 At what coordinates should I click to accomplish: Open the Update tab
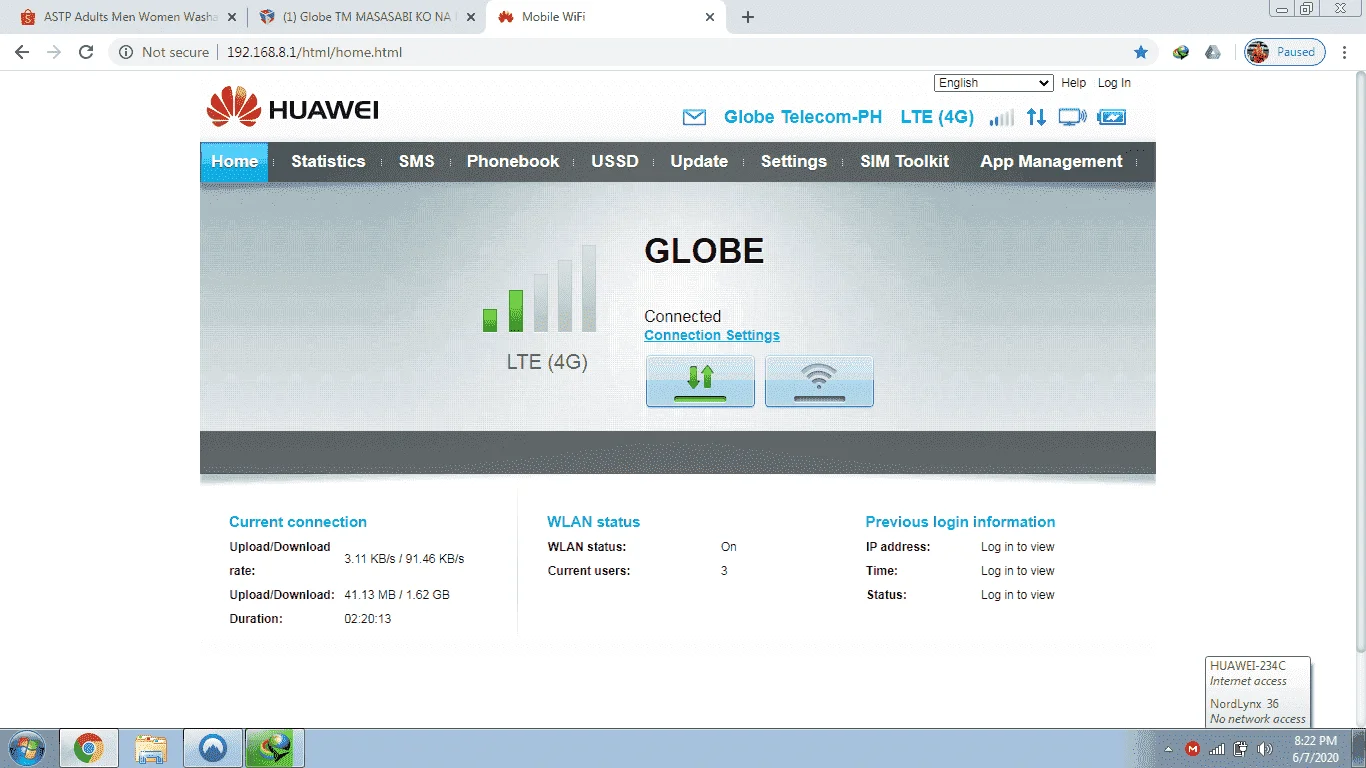click(x=699, y=161)
